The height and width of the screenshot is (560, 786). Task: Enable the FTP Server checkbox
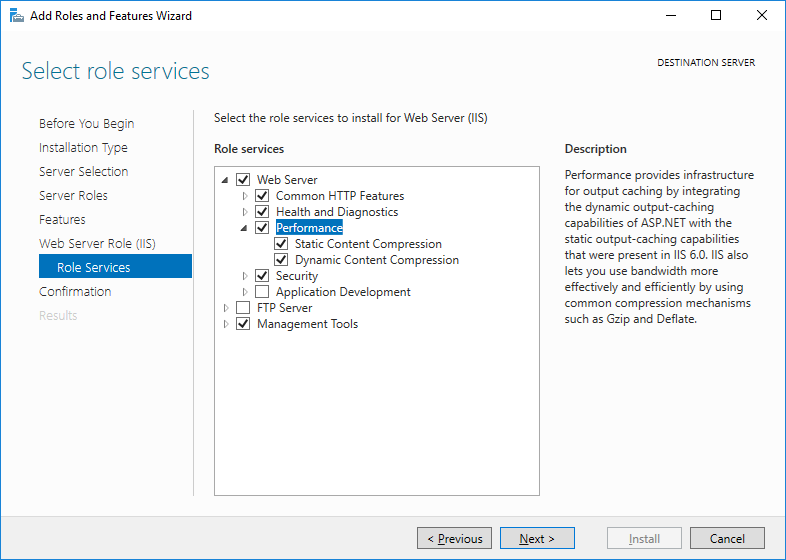pyautogui.click(x=243, y=308)
